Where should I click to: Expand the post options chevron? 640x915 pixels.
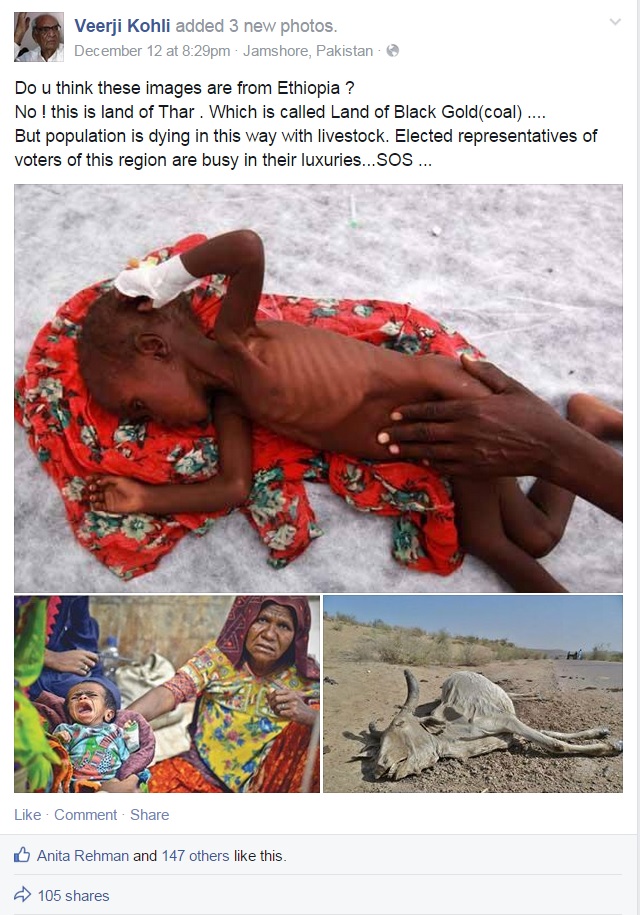pyautogui.click(x=615, y=22)
